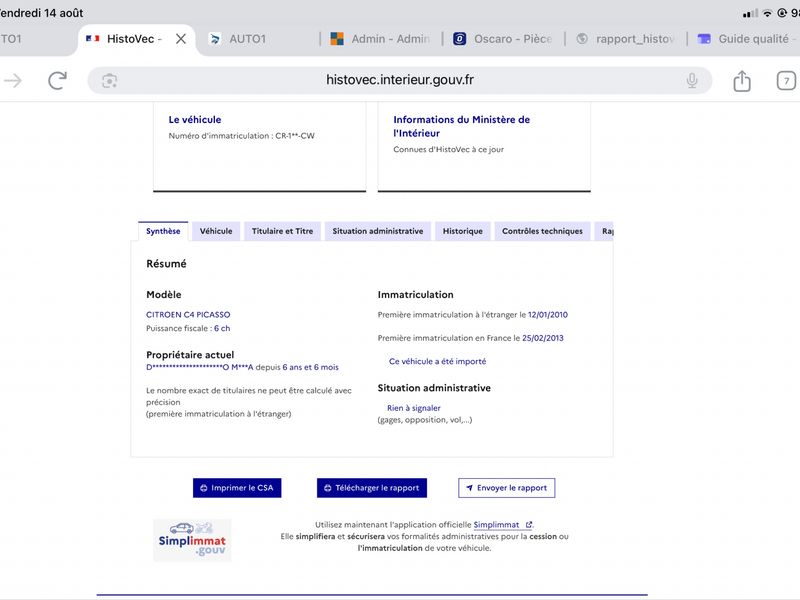Click the date 'vendredi 14 août' in status bar
Screen dimensions: 800x600
[x=41, y=13]
